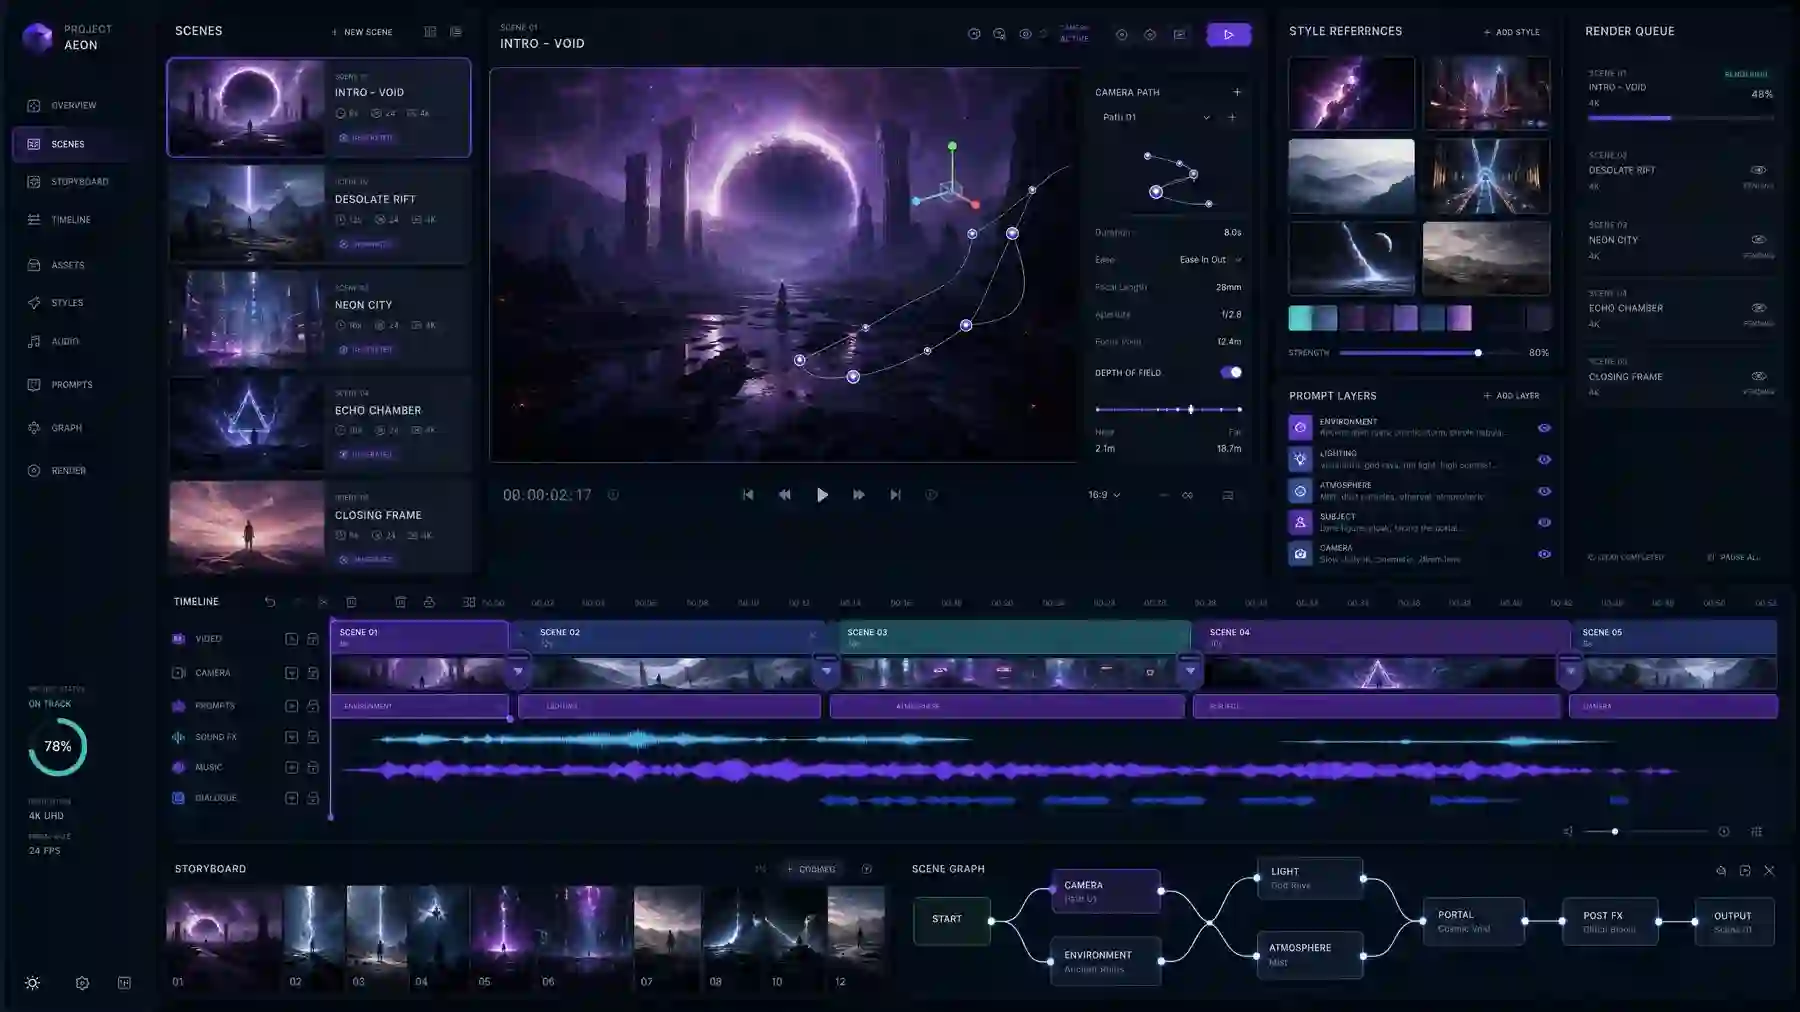1800x1012 pixels.
Task: Expand the Sound FX track options box
Action: [292, 737]
